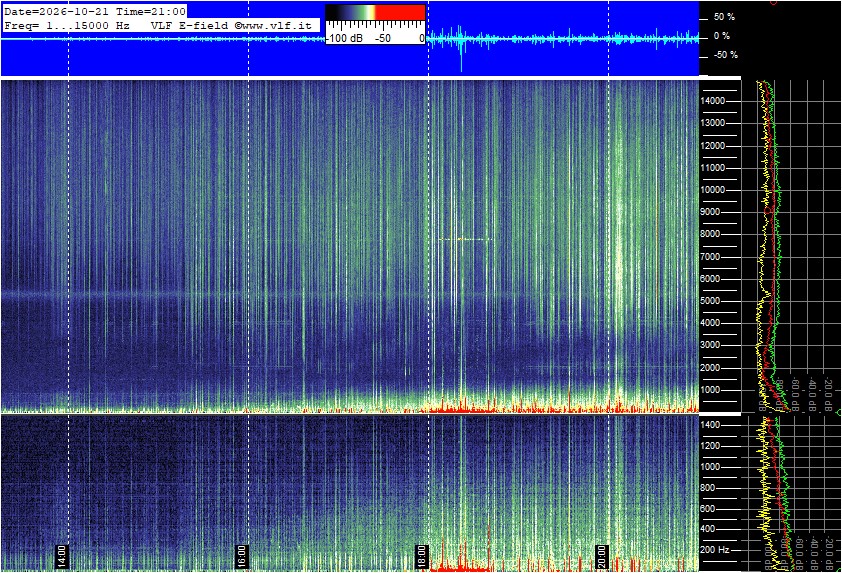Click the '-50' color scale label
842x573 pixels.
click(x=382, y=39)
